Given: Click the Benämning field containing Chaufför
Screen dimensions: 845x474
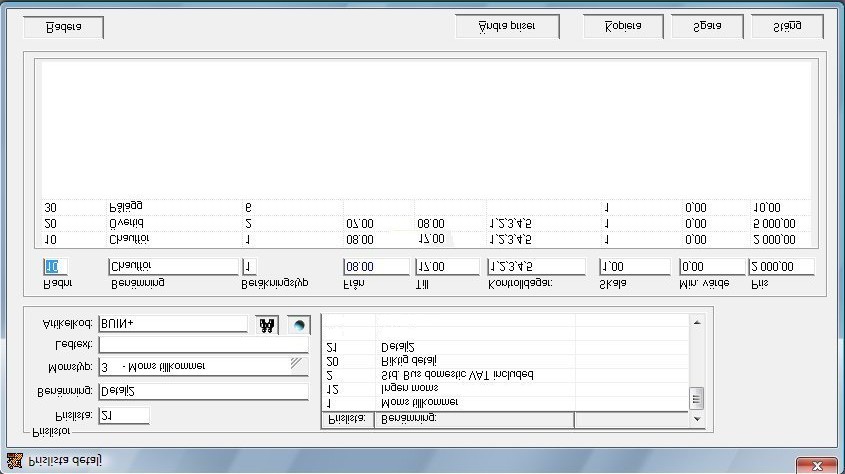Looking at the screenshot, I should [173, 266].
